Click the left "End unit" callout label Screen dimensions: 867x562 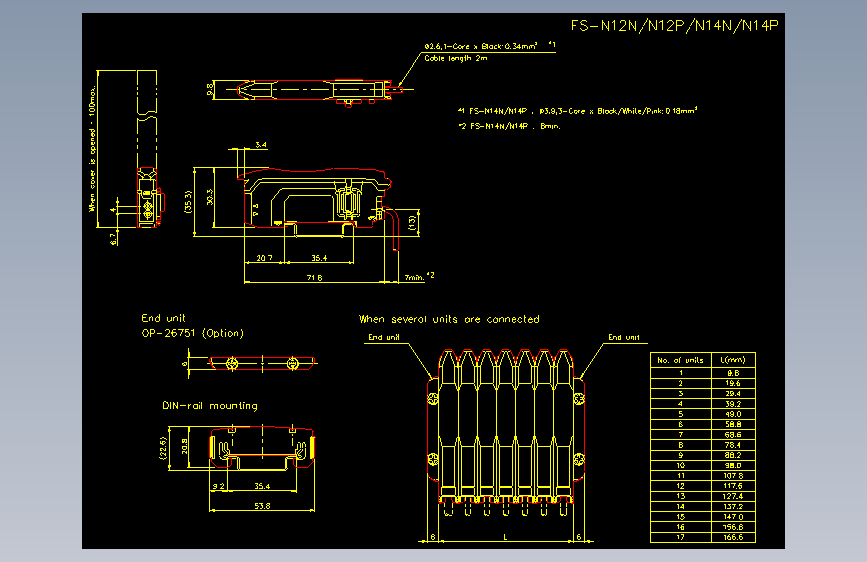pyautogui.click(x=384, y=337)
